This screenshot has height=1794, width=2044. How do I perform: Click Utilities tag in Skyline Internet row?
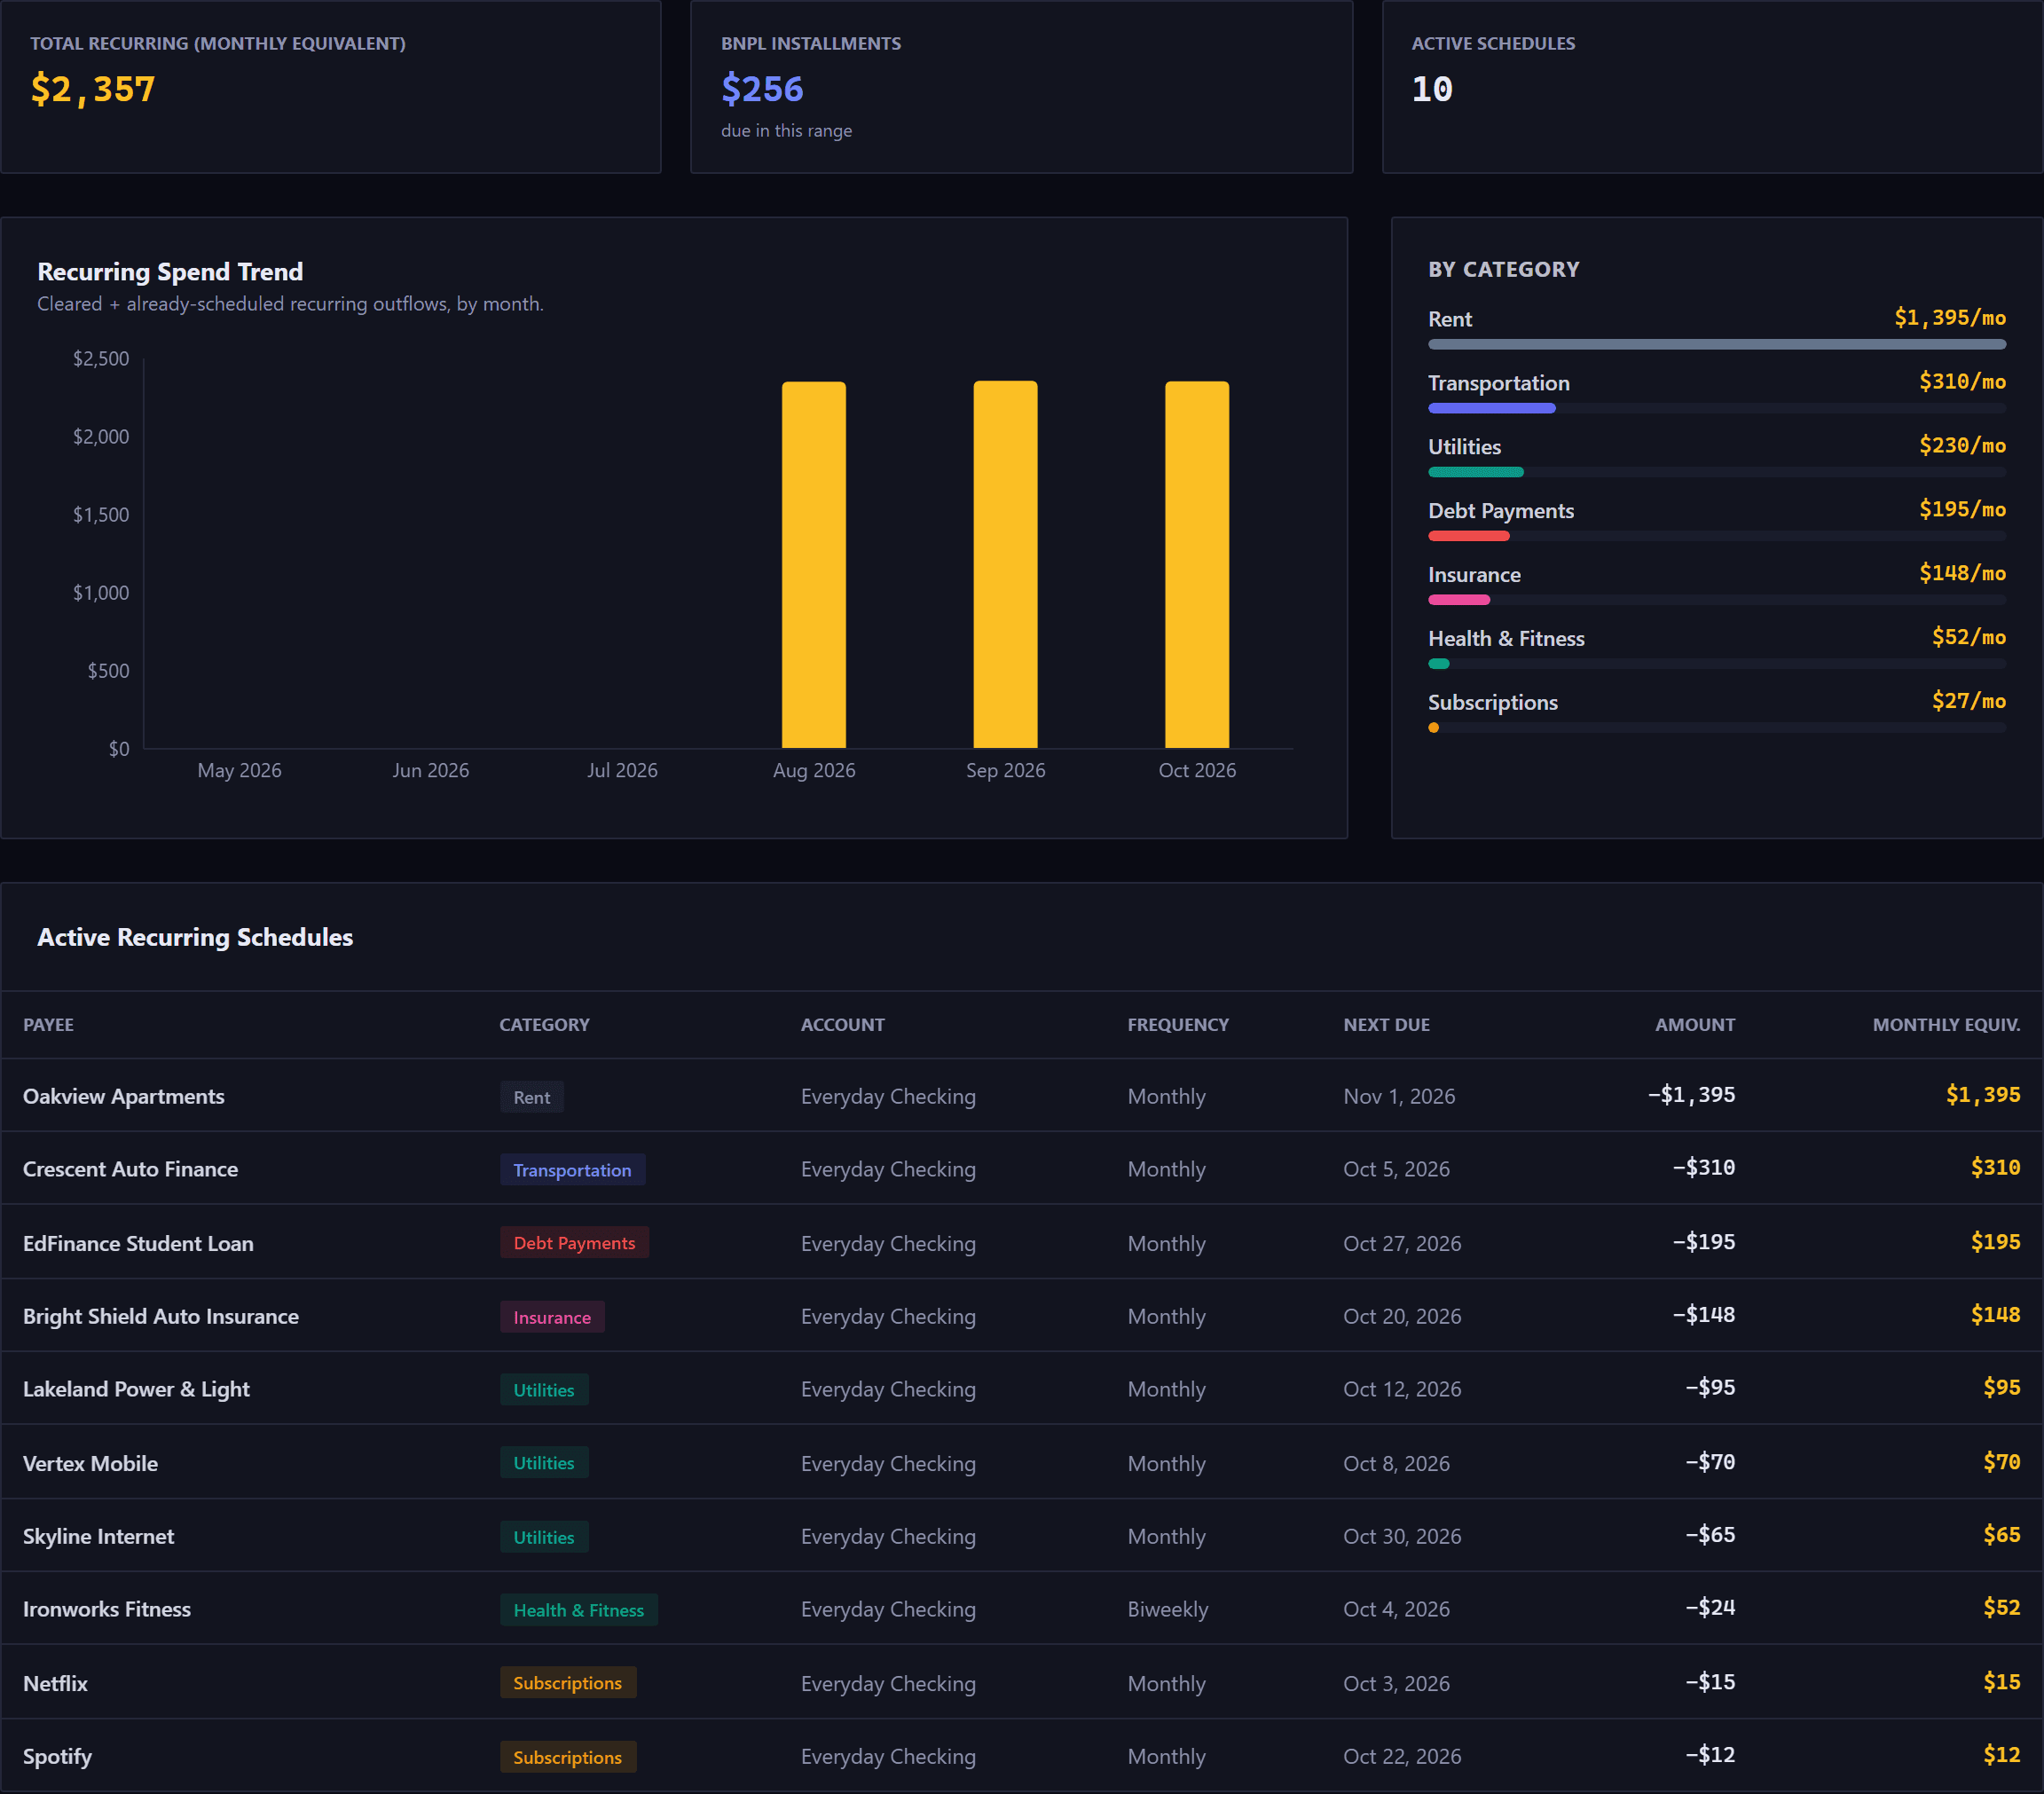544,1537
